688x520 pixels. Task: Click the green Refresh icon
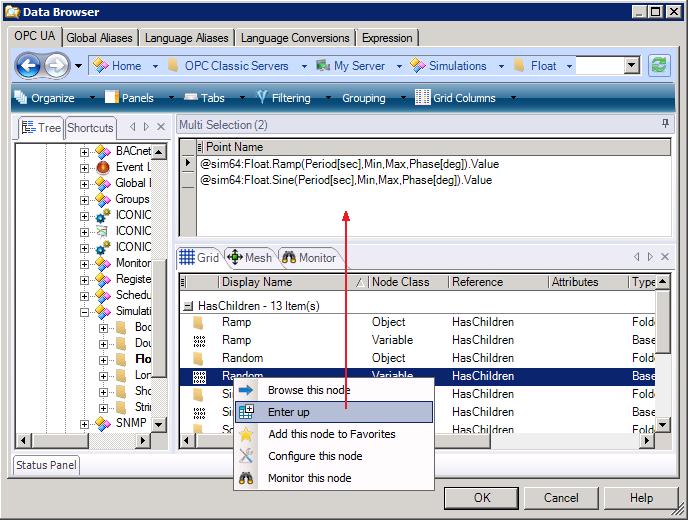[658, 66]
